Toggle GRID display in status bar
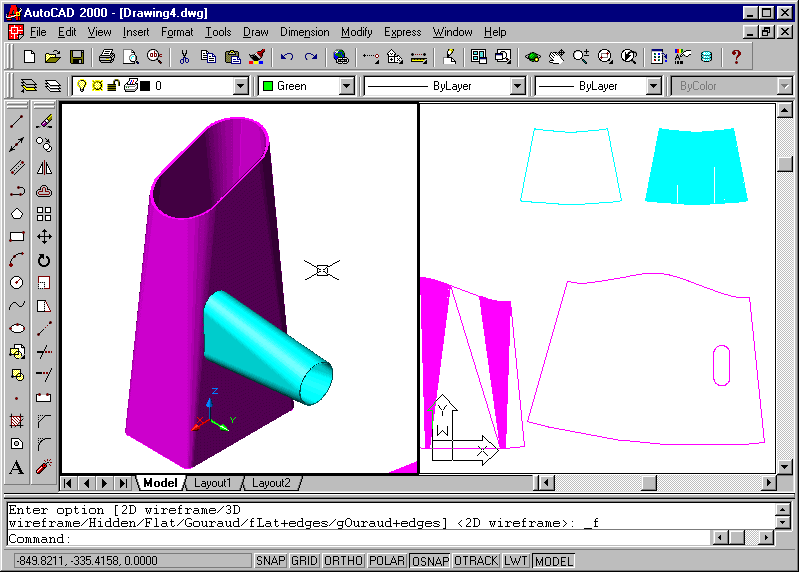The image size is (799, 572). 304,561
